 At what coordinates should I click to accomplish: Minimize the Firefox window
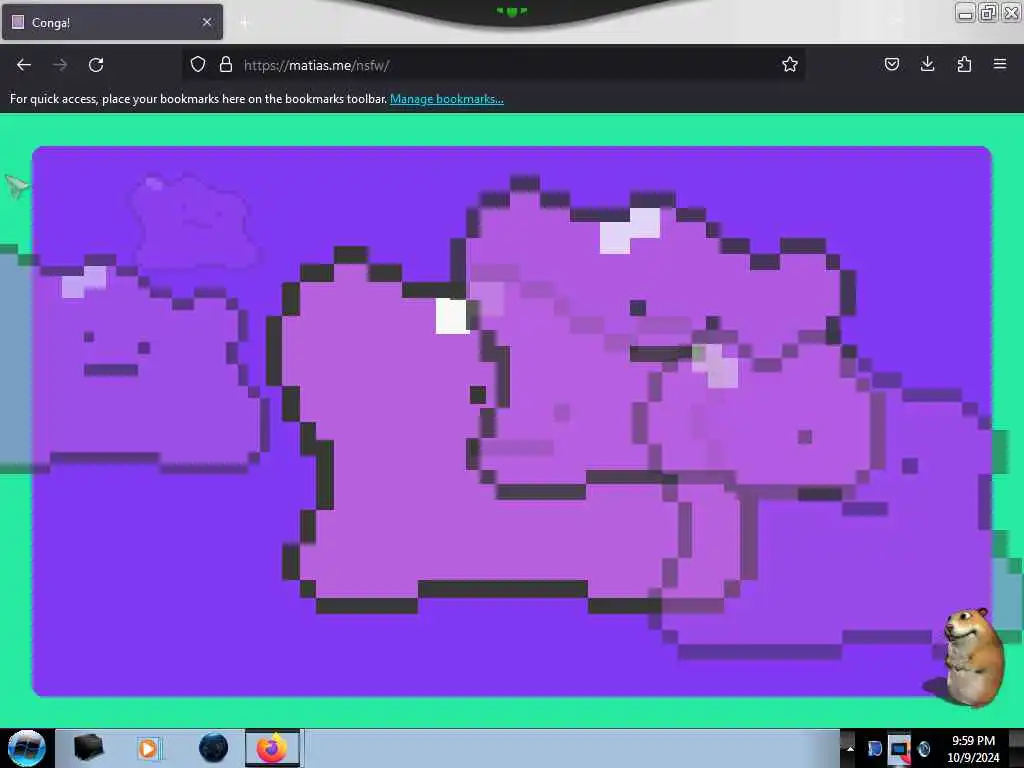click(x=965, y=12)
